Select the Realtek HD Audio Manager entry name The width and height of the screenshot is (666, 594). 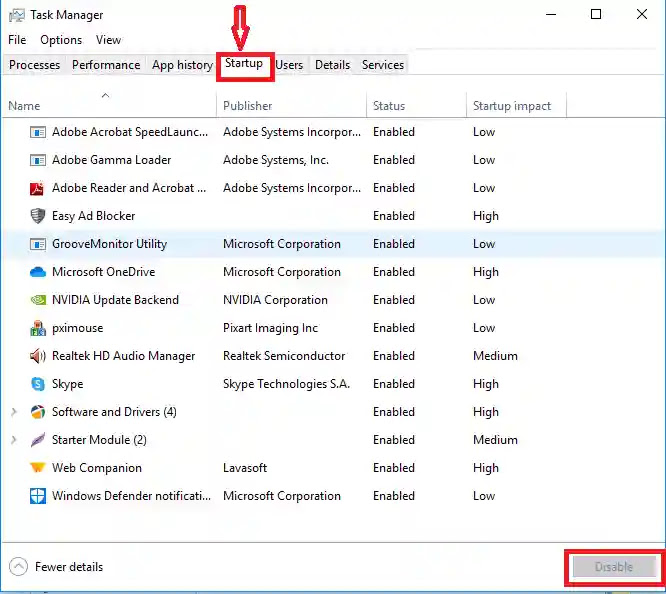(124, 356)
